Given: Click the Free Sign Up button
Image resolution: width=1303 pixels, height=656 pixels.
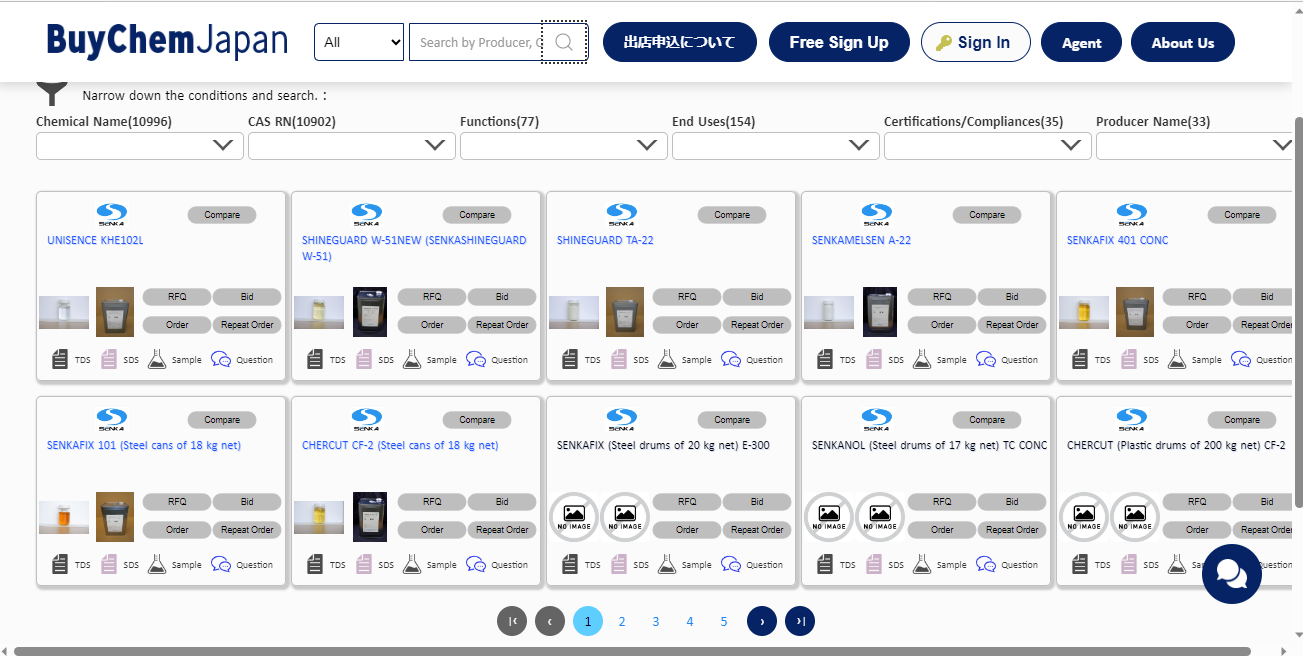Looking at the screenshot, I should (x=839, y=42).
